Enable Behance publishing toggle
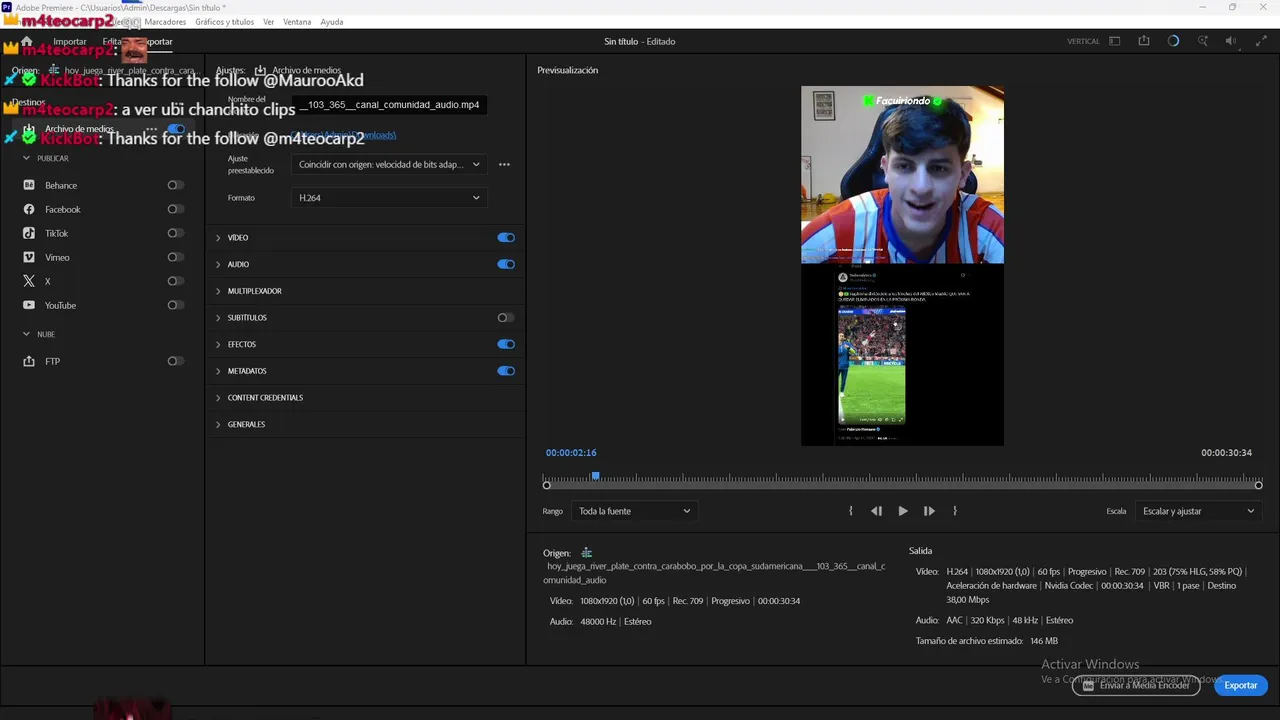 (x=175, y=185)
